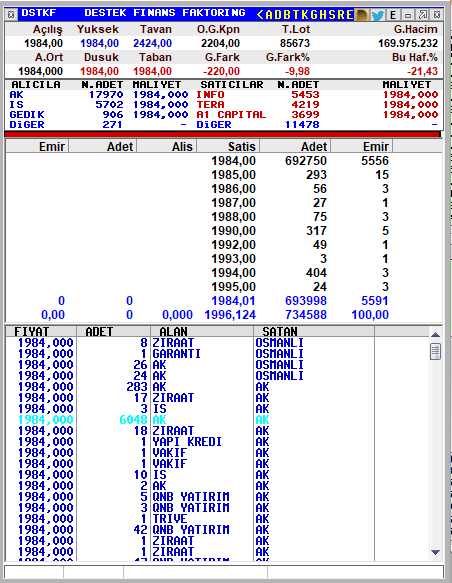Click the small X icon left of DSTKF

pyautogui.click(x=11, y=15)
